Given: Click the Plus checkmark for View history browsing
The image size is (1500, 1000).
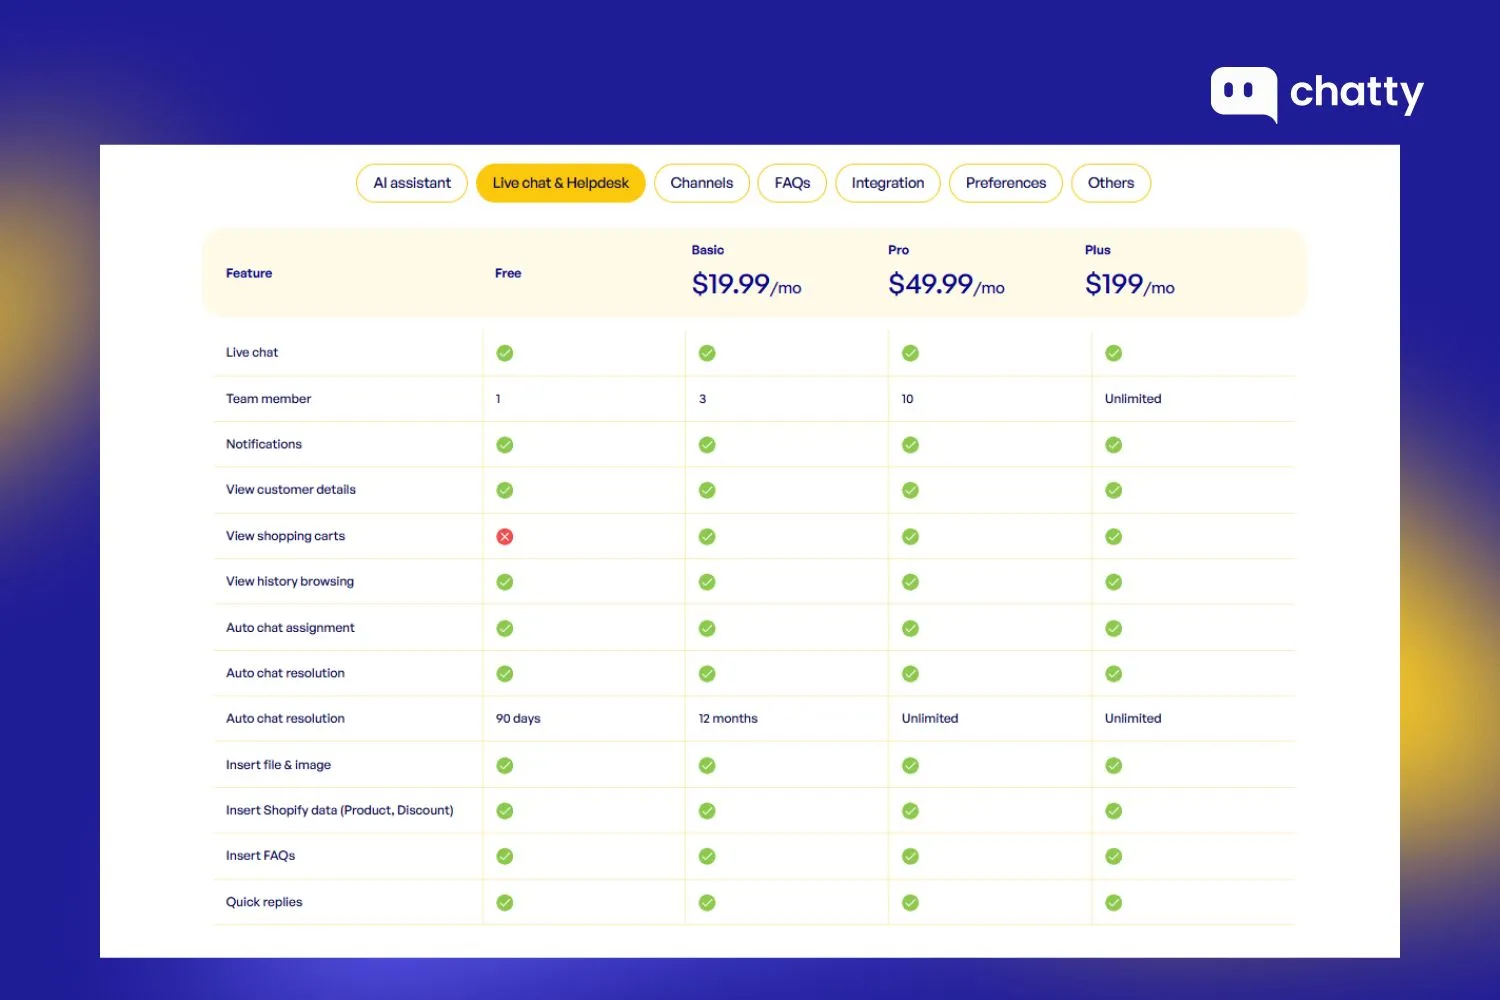Looking at the screenshot, I should [1114, 582].
